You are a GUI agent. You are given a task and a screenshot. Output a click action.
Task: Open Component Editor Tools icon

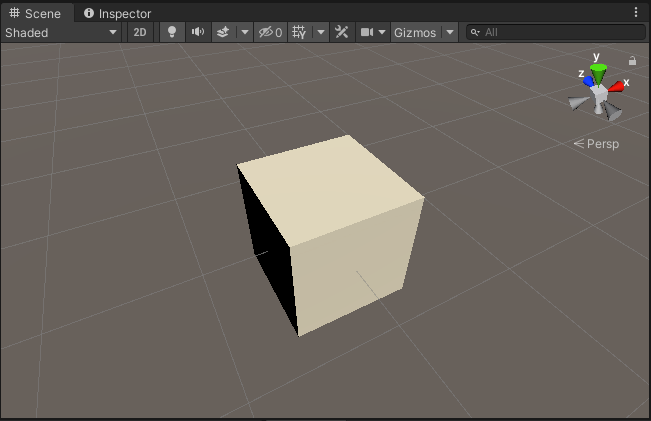point(342,32)
